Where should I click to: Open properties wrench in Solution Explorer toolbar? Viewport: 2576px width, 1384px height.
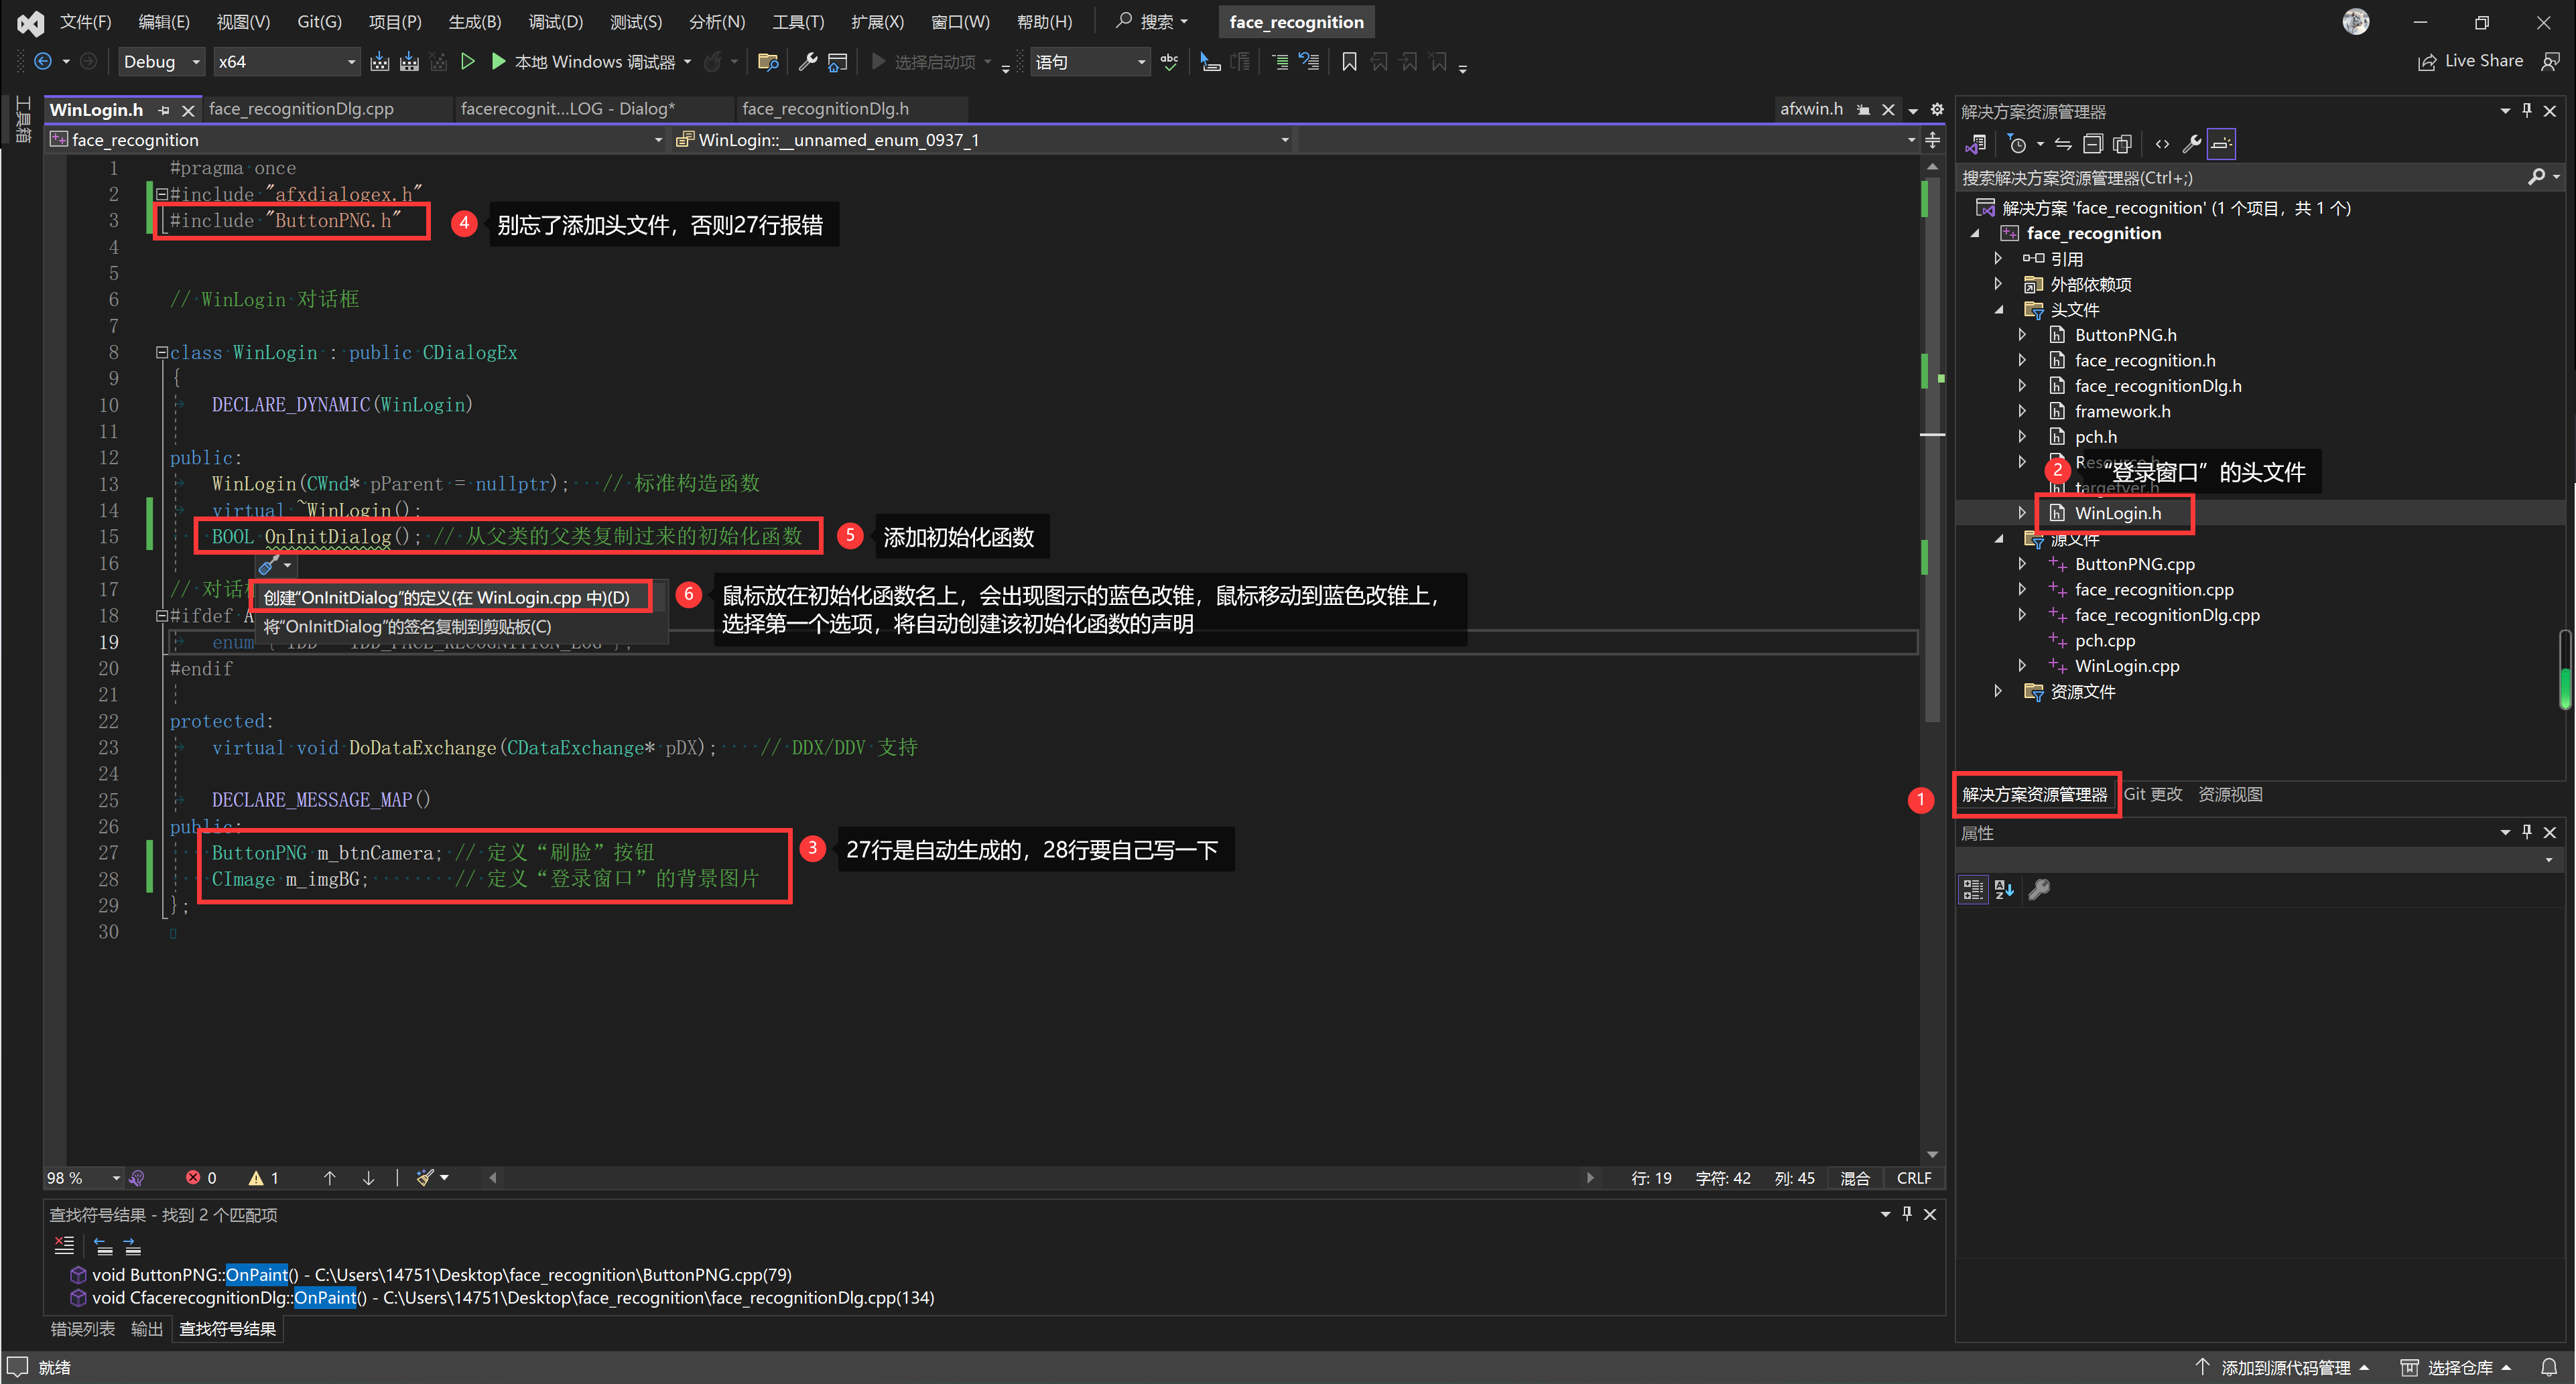tap(2191, 144)
